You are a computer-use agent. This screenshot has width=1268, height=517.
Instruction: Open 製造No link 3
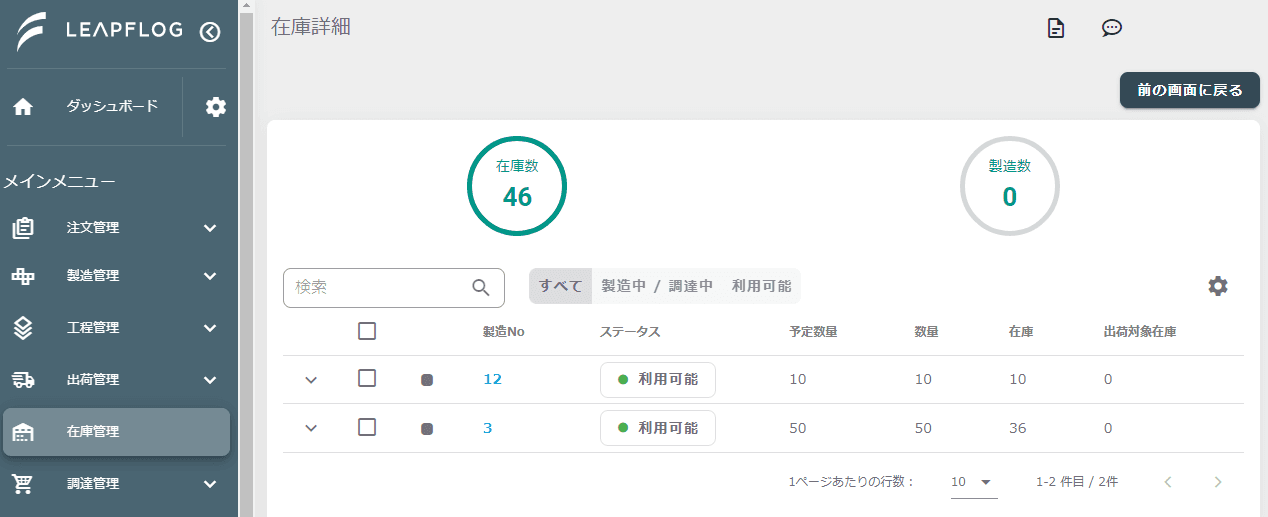487,428
